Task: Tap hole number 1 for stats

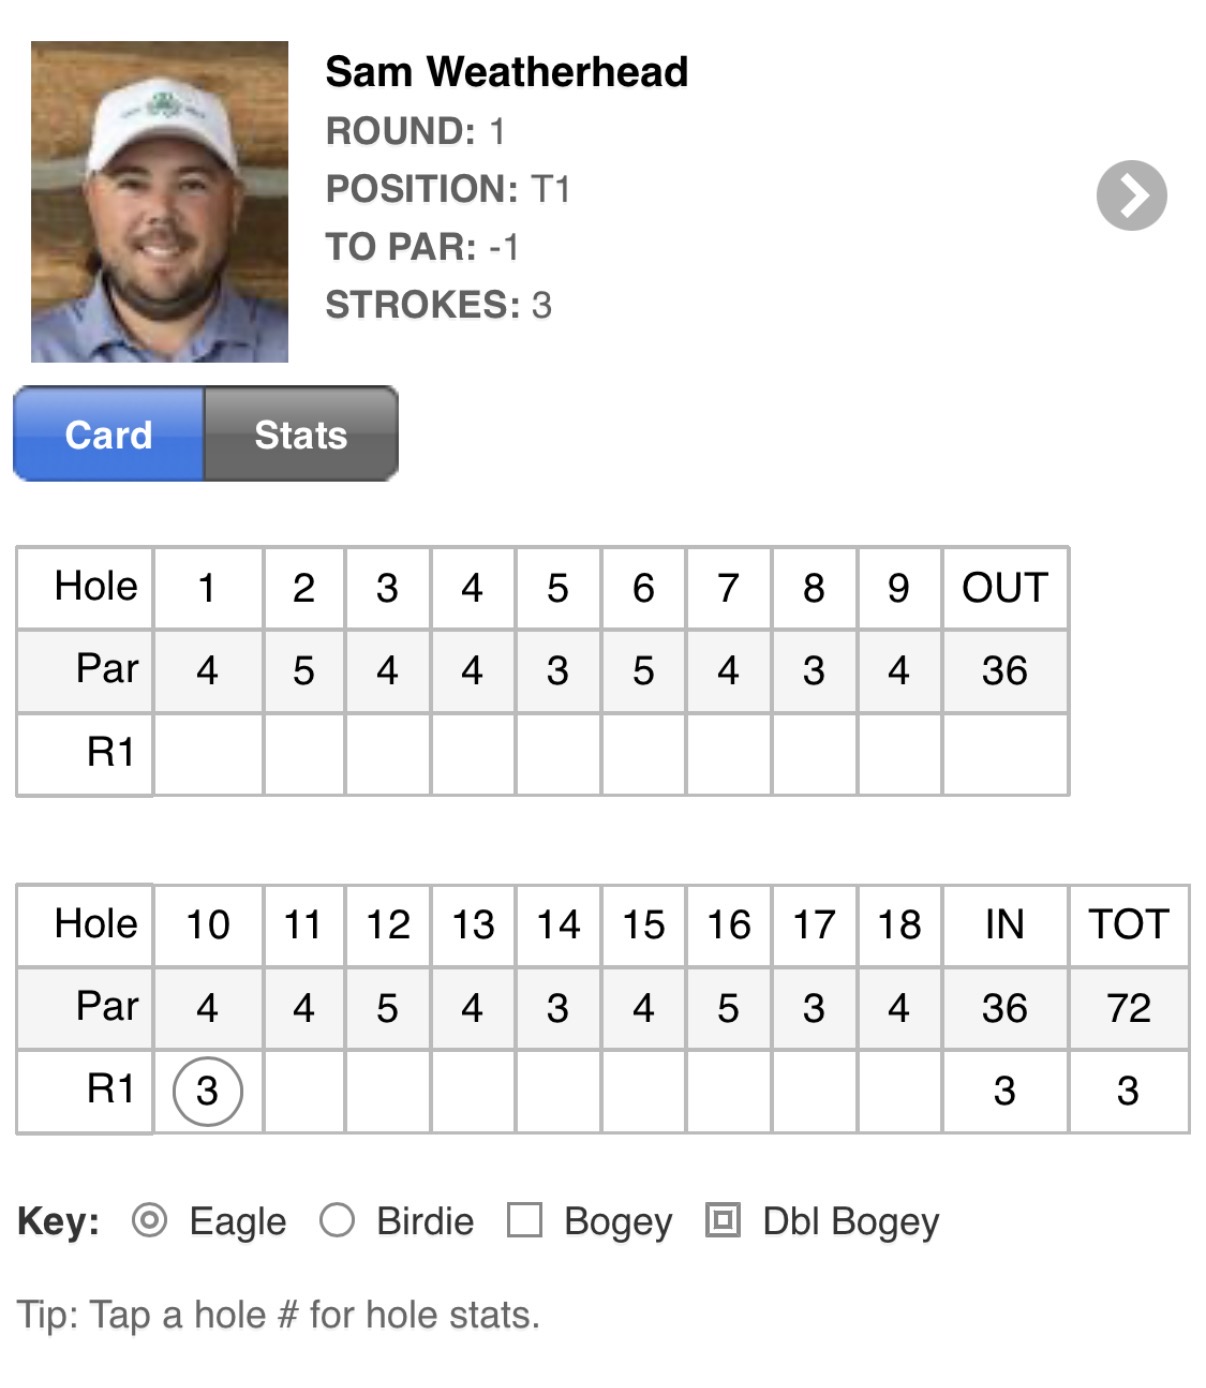Action: click(208, 587)
